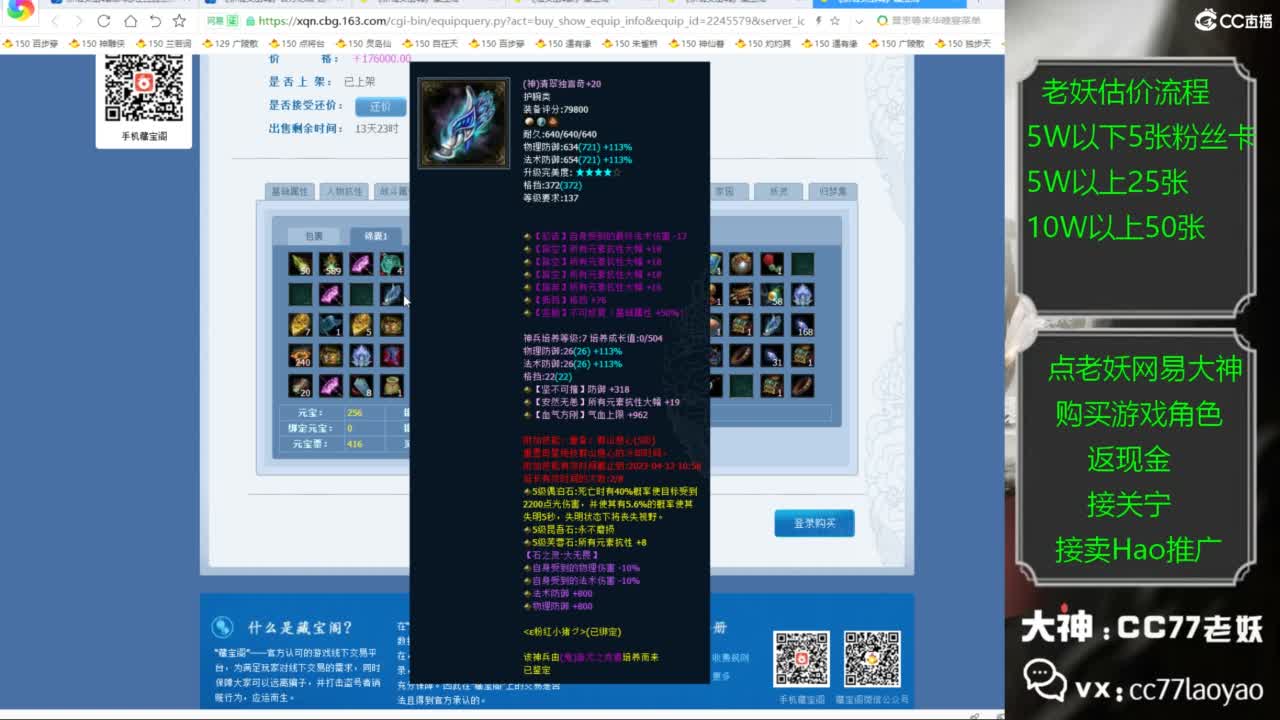Select the inventory item stacked 168
Screen dimensions: 1280x720
(x=802, y=325)
